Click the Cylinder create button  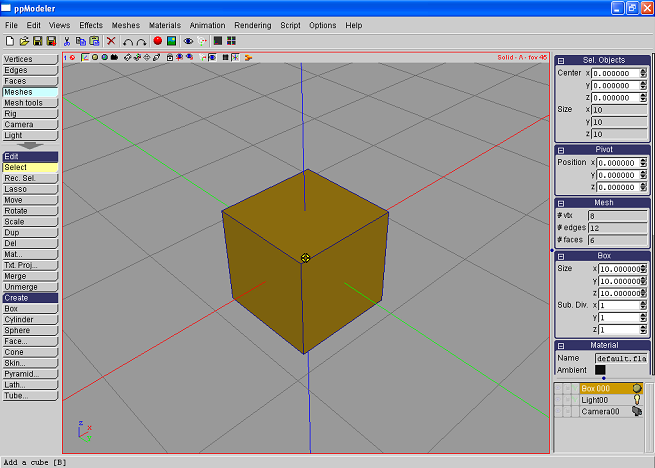(x=30, y=320)
